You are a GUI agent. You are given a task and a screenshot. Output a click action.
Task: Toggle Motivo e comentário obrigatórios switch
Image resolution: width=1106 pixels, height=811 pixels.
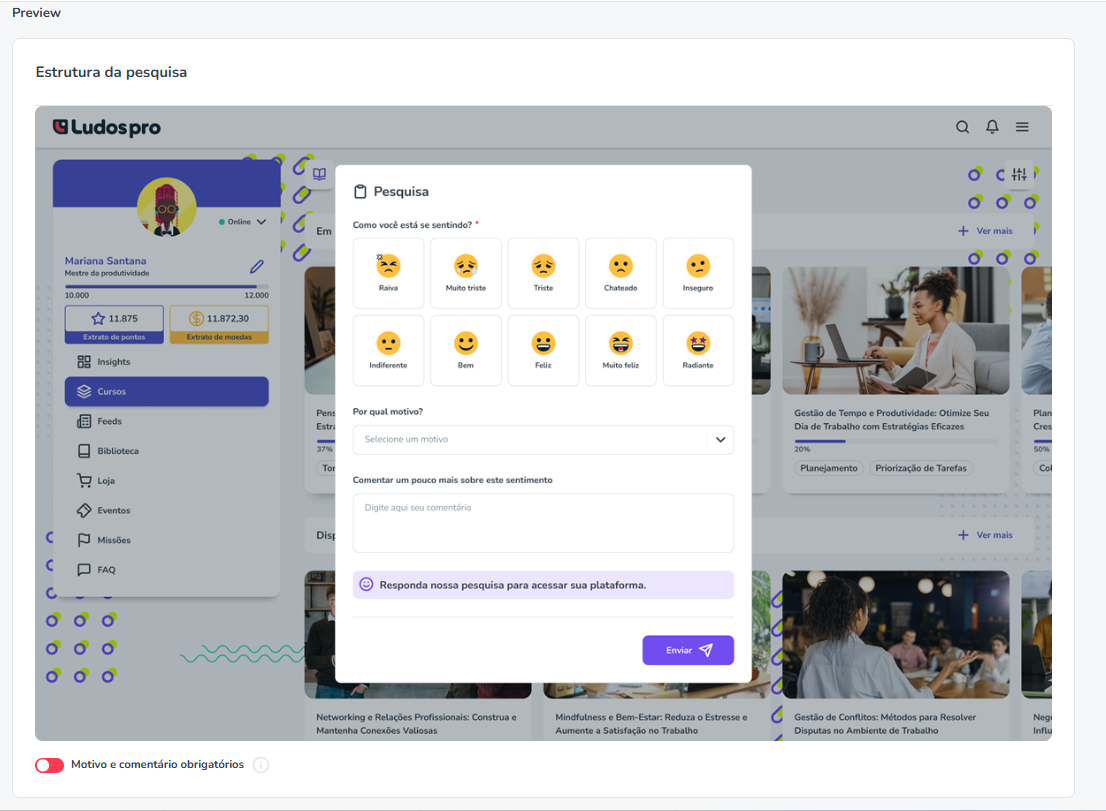coord(49,765)
